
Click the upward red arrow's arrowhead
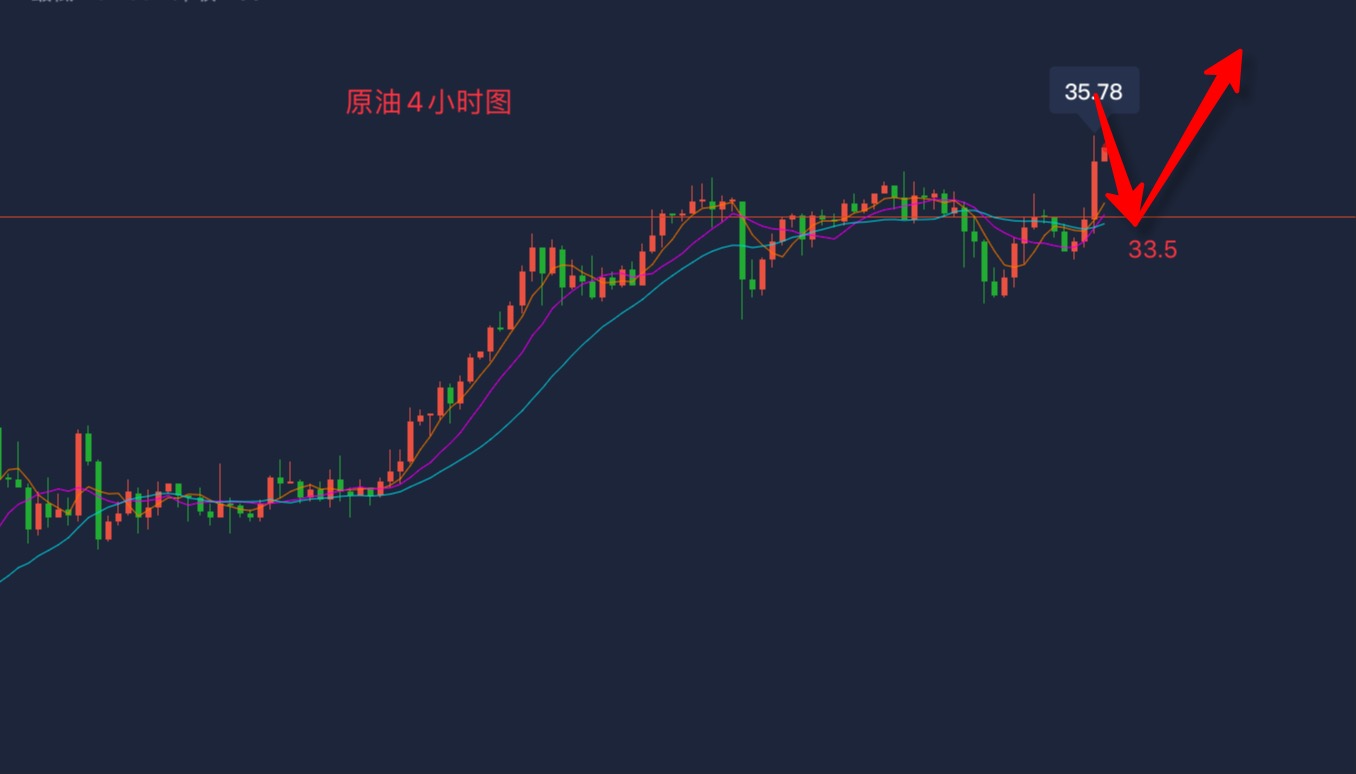click(x=1227, y=68)
